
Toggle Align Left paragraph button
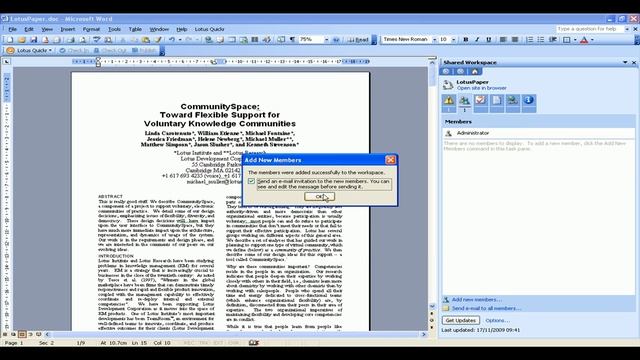point(503,40)
